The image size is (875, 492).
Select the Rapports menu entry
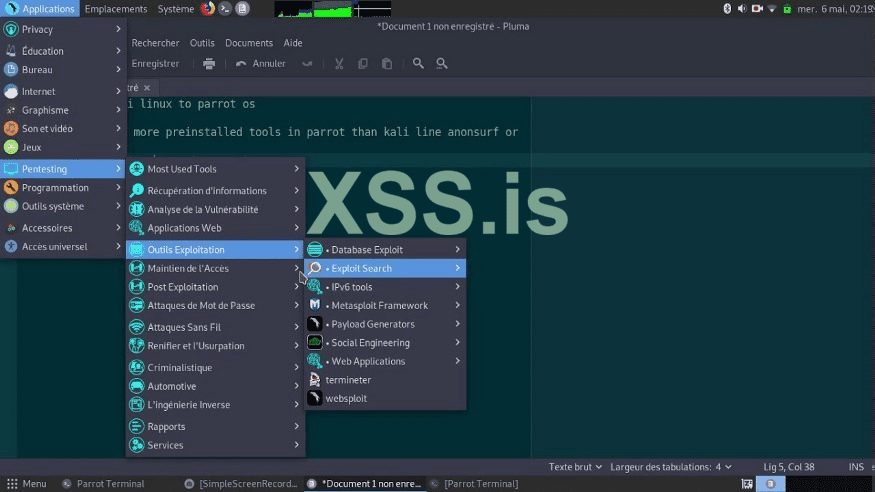pyautogui.click(x=215, y=426)
